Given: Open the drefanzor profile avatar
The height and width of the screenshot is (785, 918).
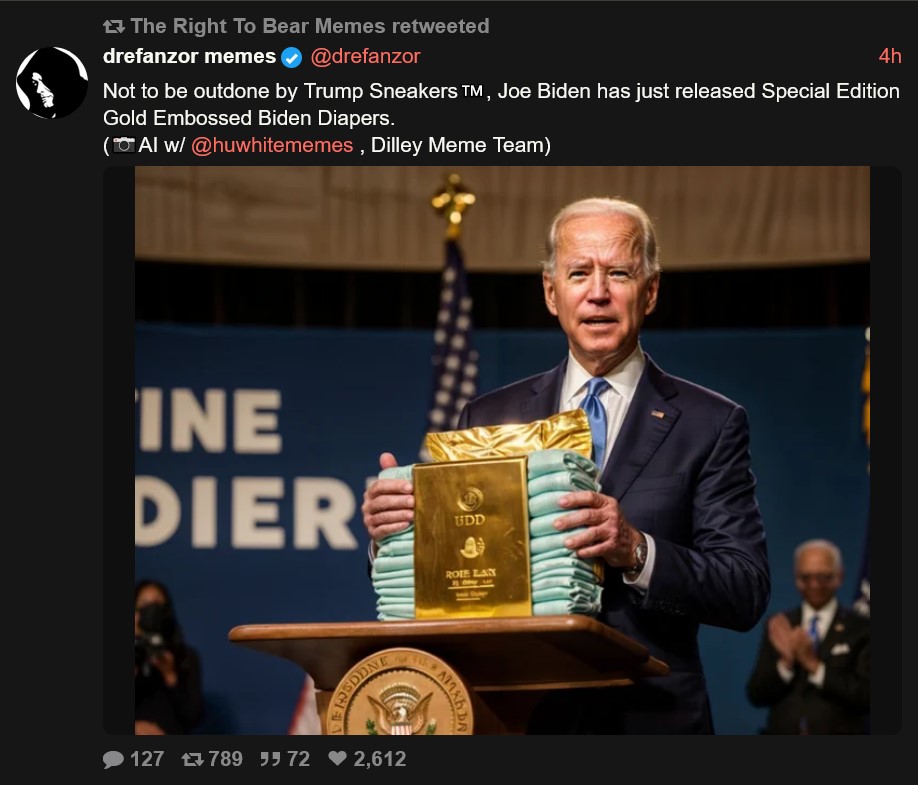Looking at the screenshot, I should click(52, 83).
